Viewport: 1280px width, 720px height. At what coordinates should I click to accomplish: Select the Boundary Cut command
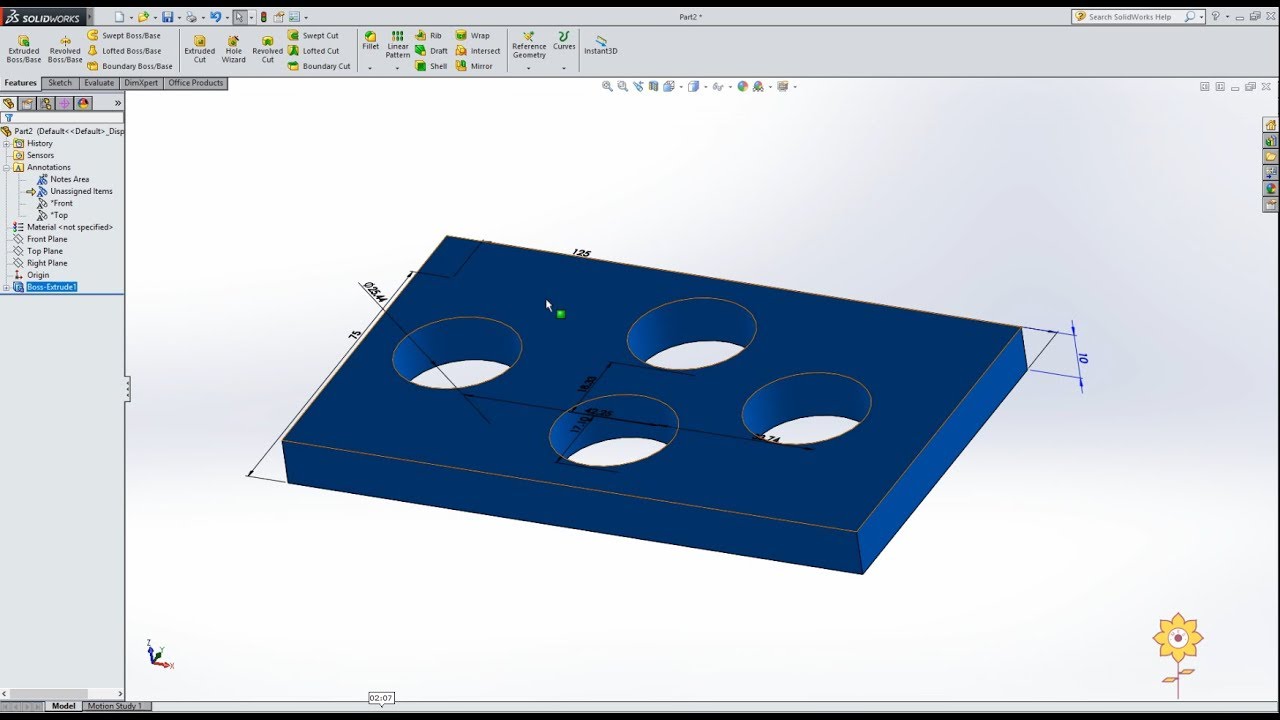(319, 66)
